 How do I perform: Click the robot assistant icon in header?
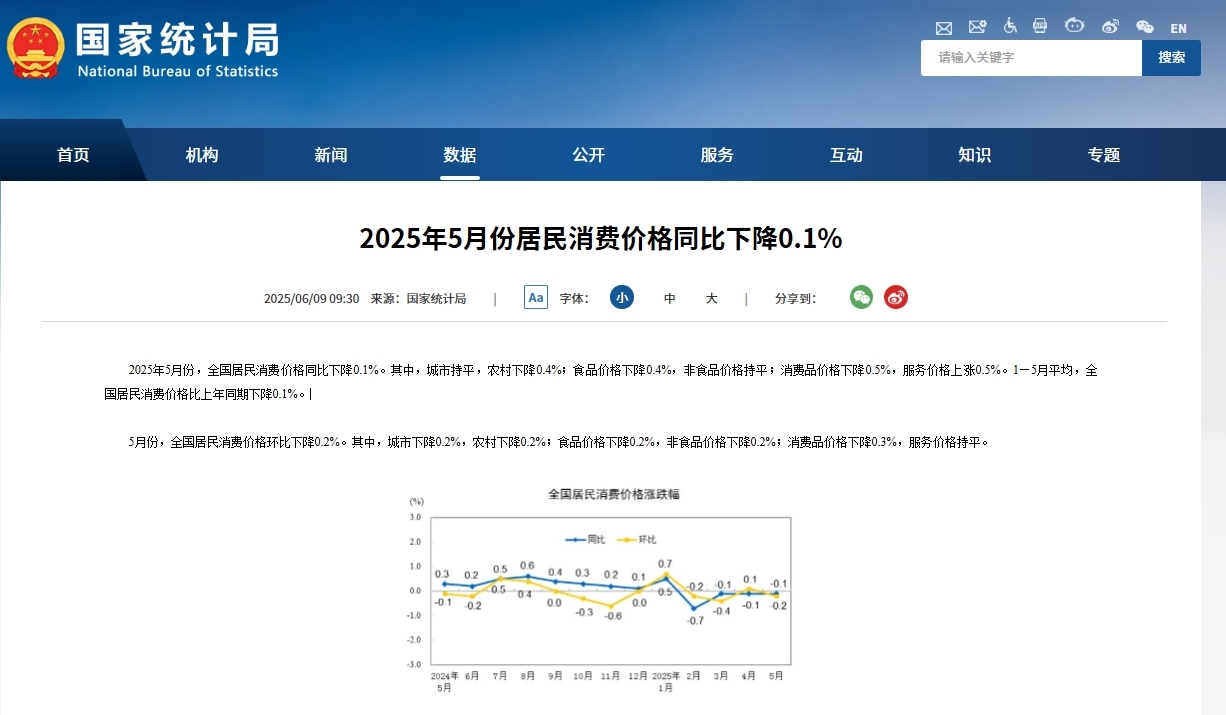coord(1075,27)
